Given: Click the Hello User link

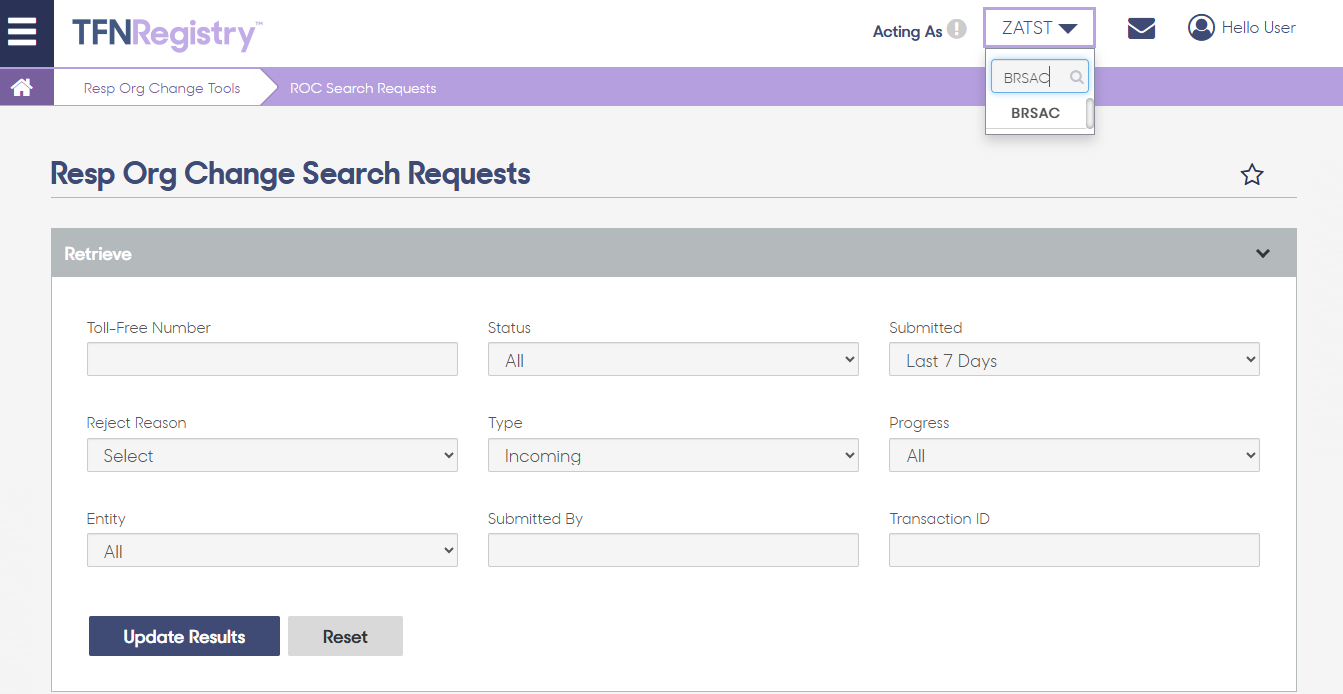Looking at the screenshot, I should (x=1258, y=28).
